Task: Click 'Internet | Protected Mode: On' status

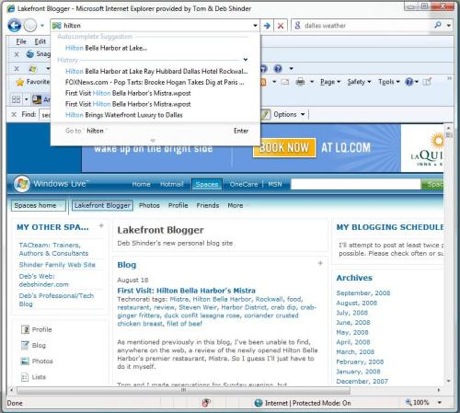Action: pyautogui.click(x=303, y=403)
